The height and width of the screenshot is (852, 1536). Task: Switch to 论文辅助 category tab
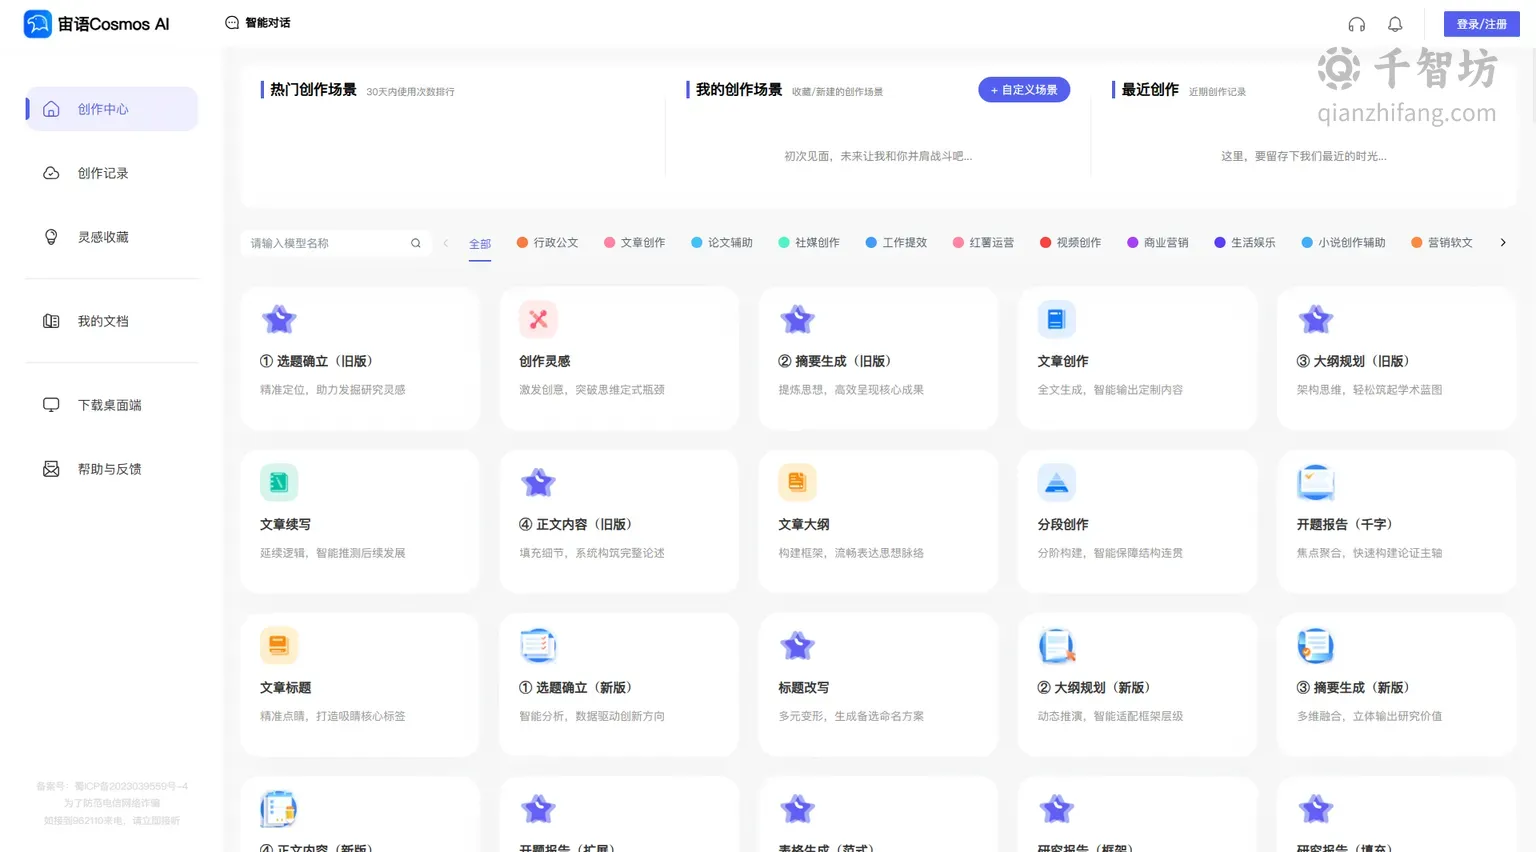(x=722, y=243)
